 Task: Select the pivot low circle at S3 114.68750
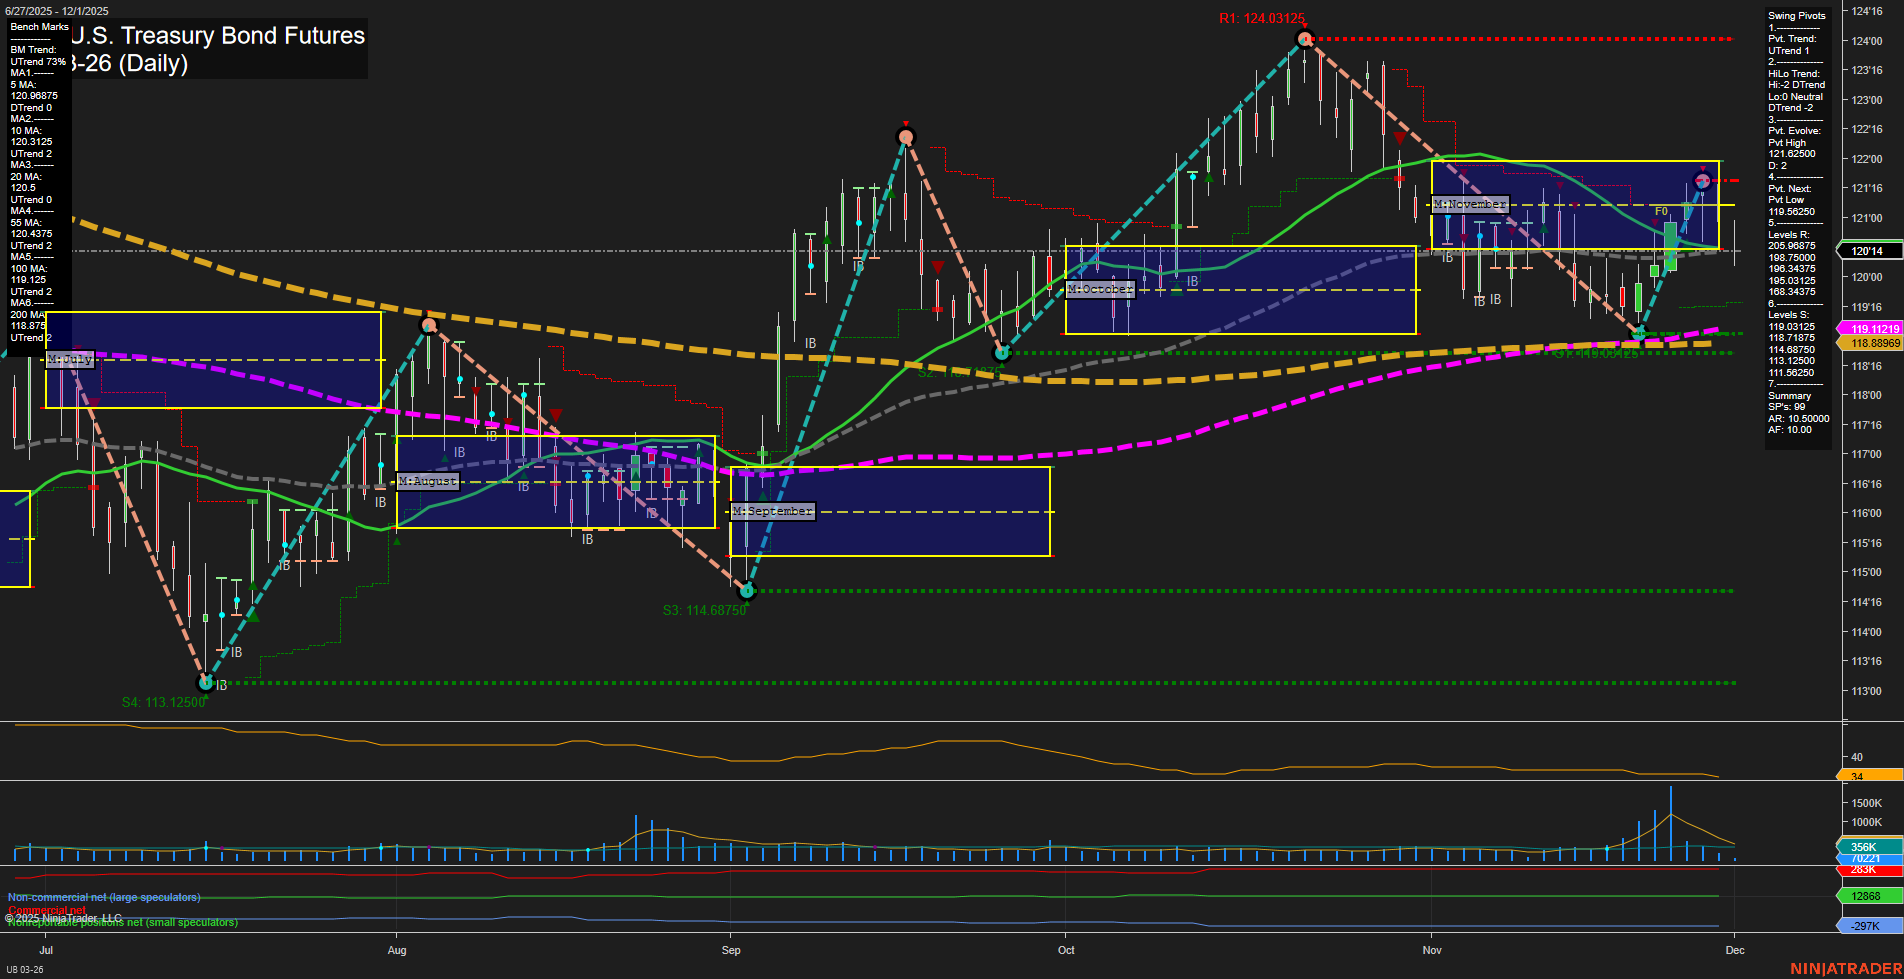pos(746,591)
